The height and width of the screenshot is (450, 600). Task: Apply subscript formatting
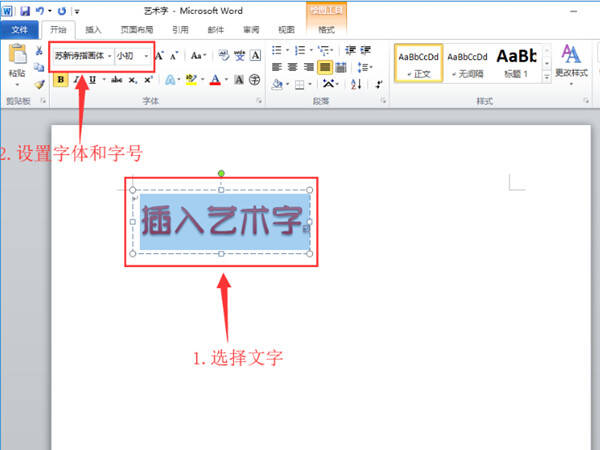[132, 80]
